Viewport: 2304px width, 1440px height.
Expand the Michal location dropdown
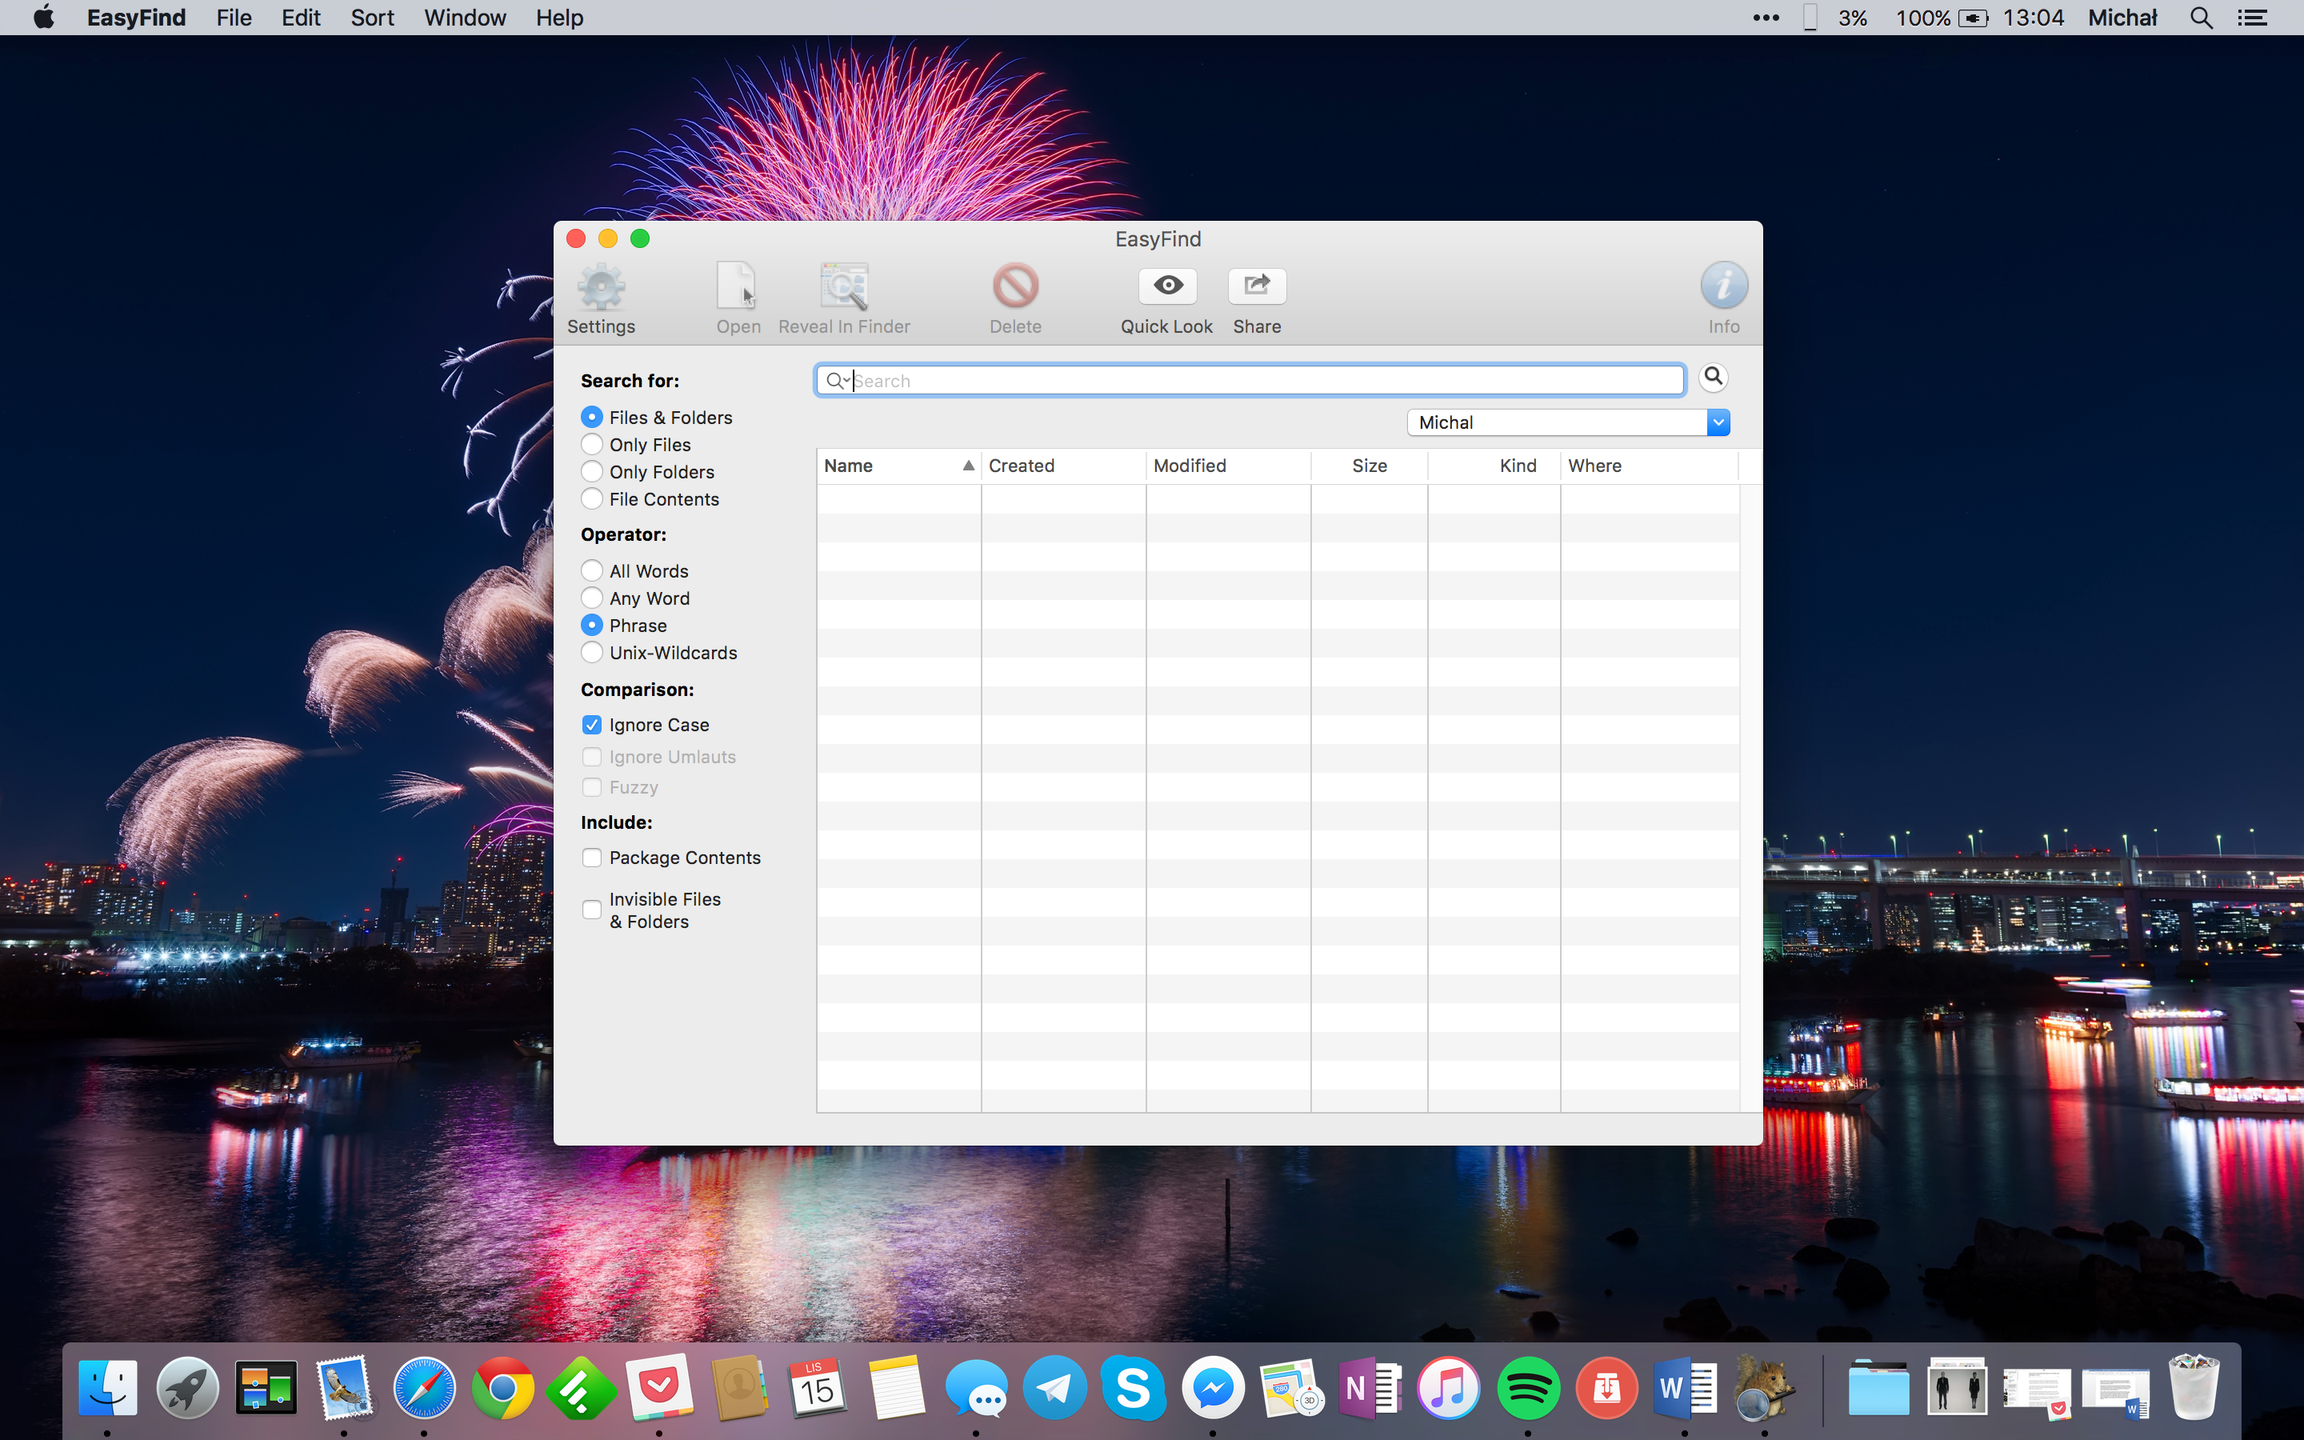tap(1717, 423)
